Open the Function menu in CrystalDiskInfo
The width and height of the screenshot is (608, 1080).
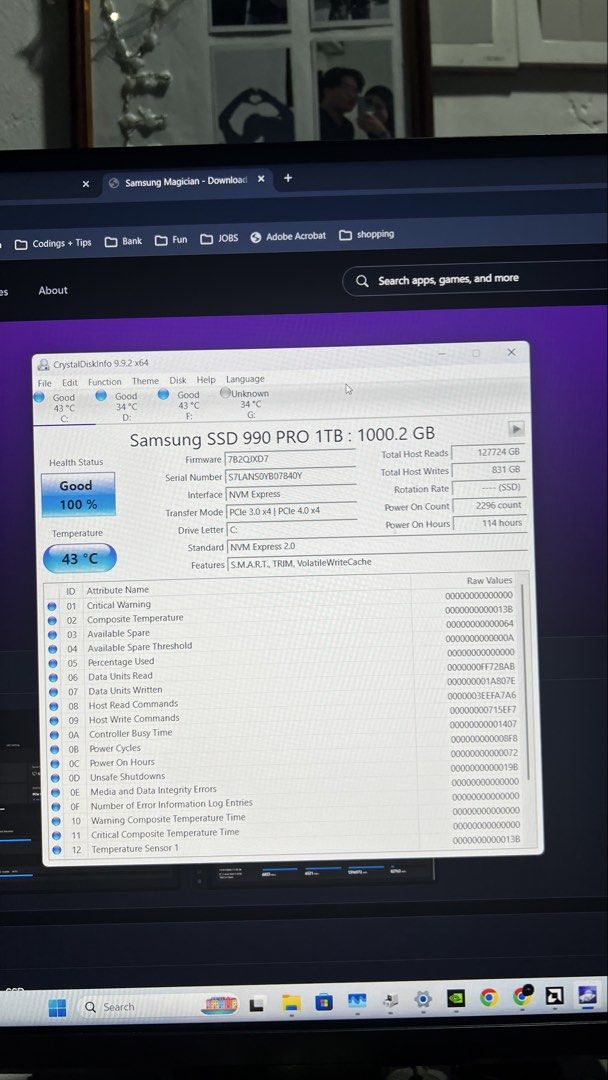click(x=105, y=382)
